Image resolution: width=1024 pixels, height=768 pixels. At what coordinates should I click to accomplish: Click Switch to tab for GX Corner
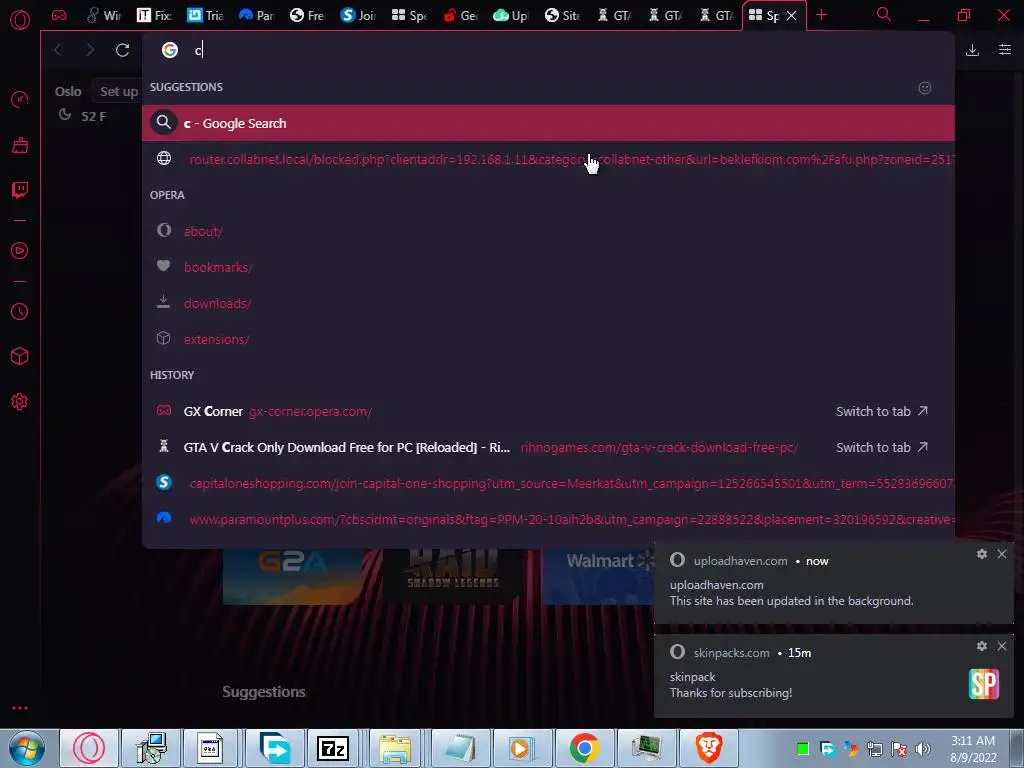coord(882,411)
